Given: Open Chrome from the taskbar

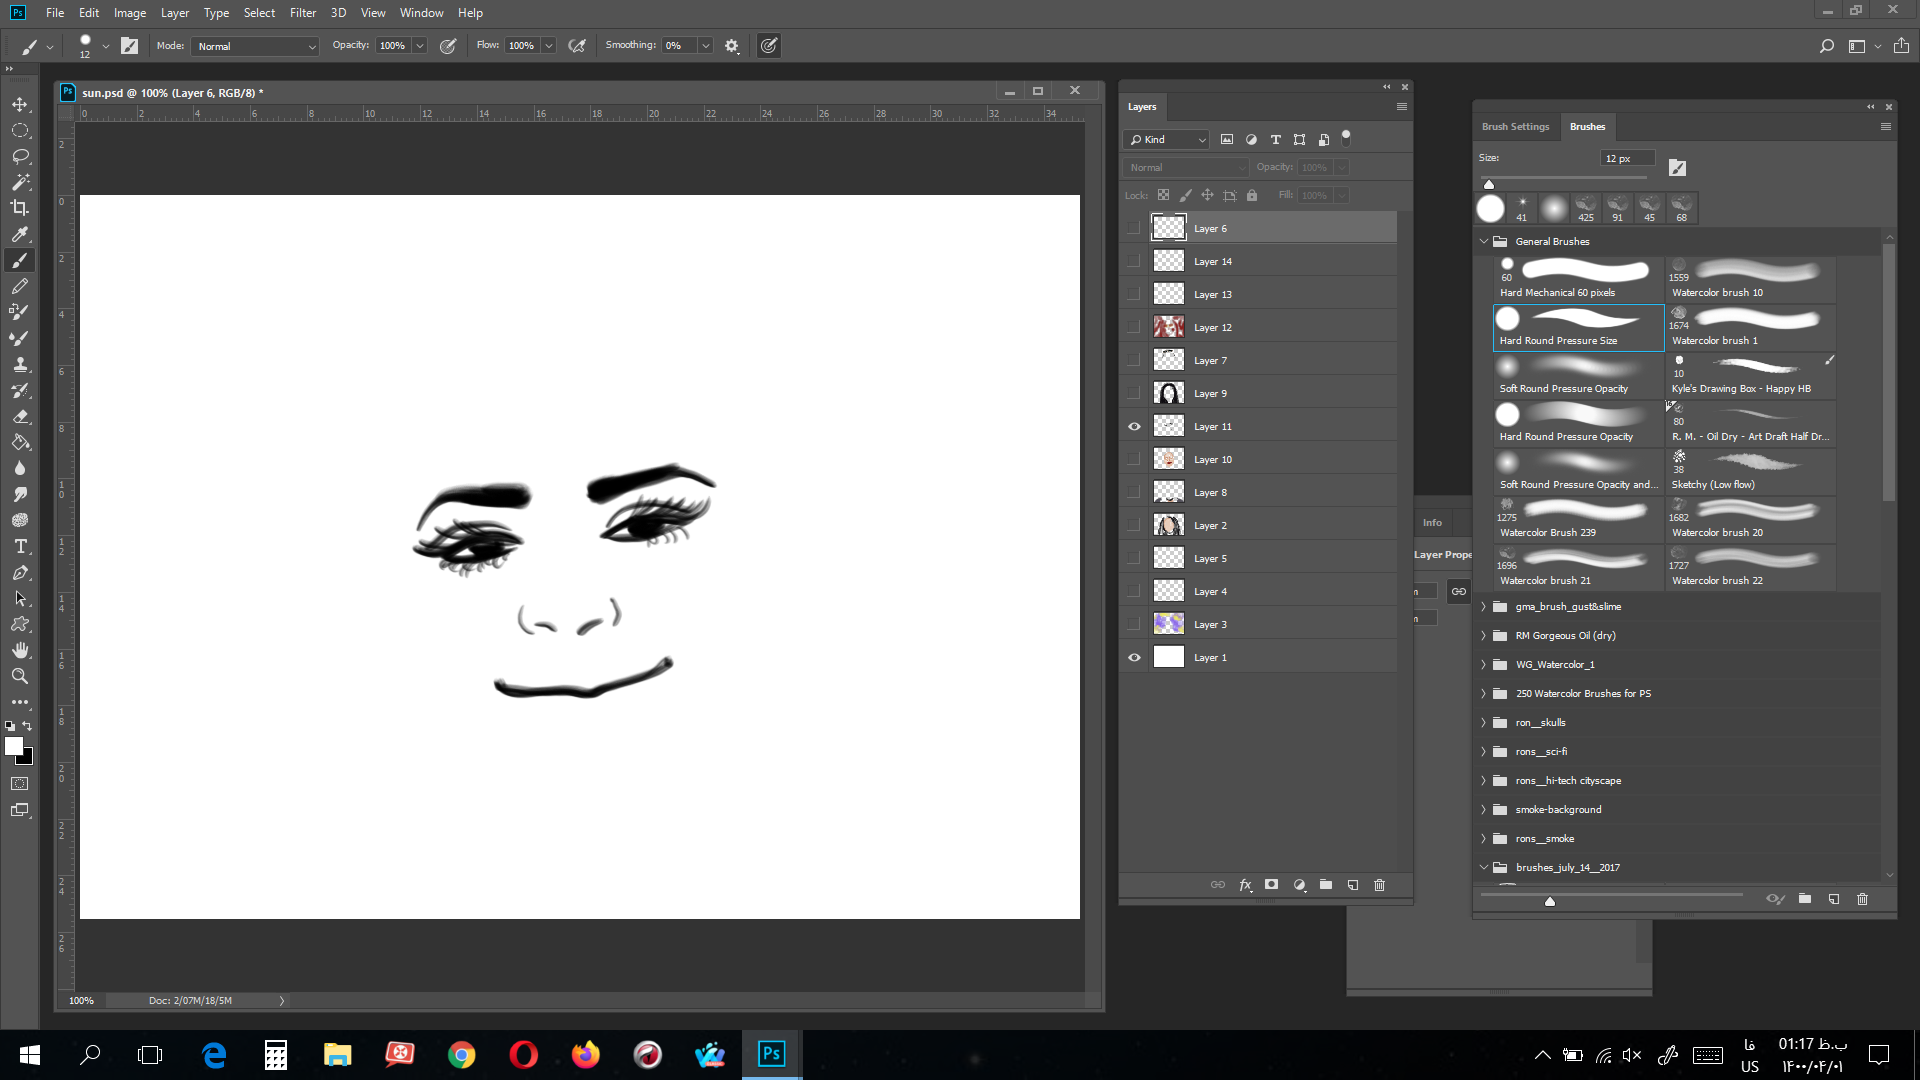Looking at the screenshot, I should [x=462, y=1054].
